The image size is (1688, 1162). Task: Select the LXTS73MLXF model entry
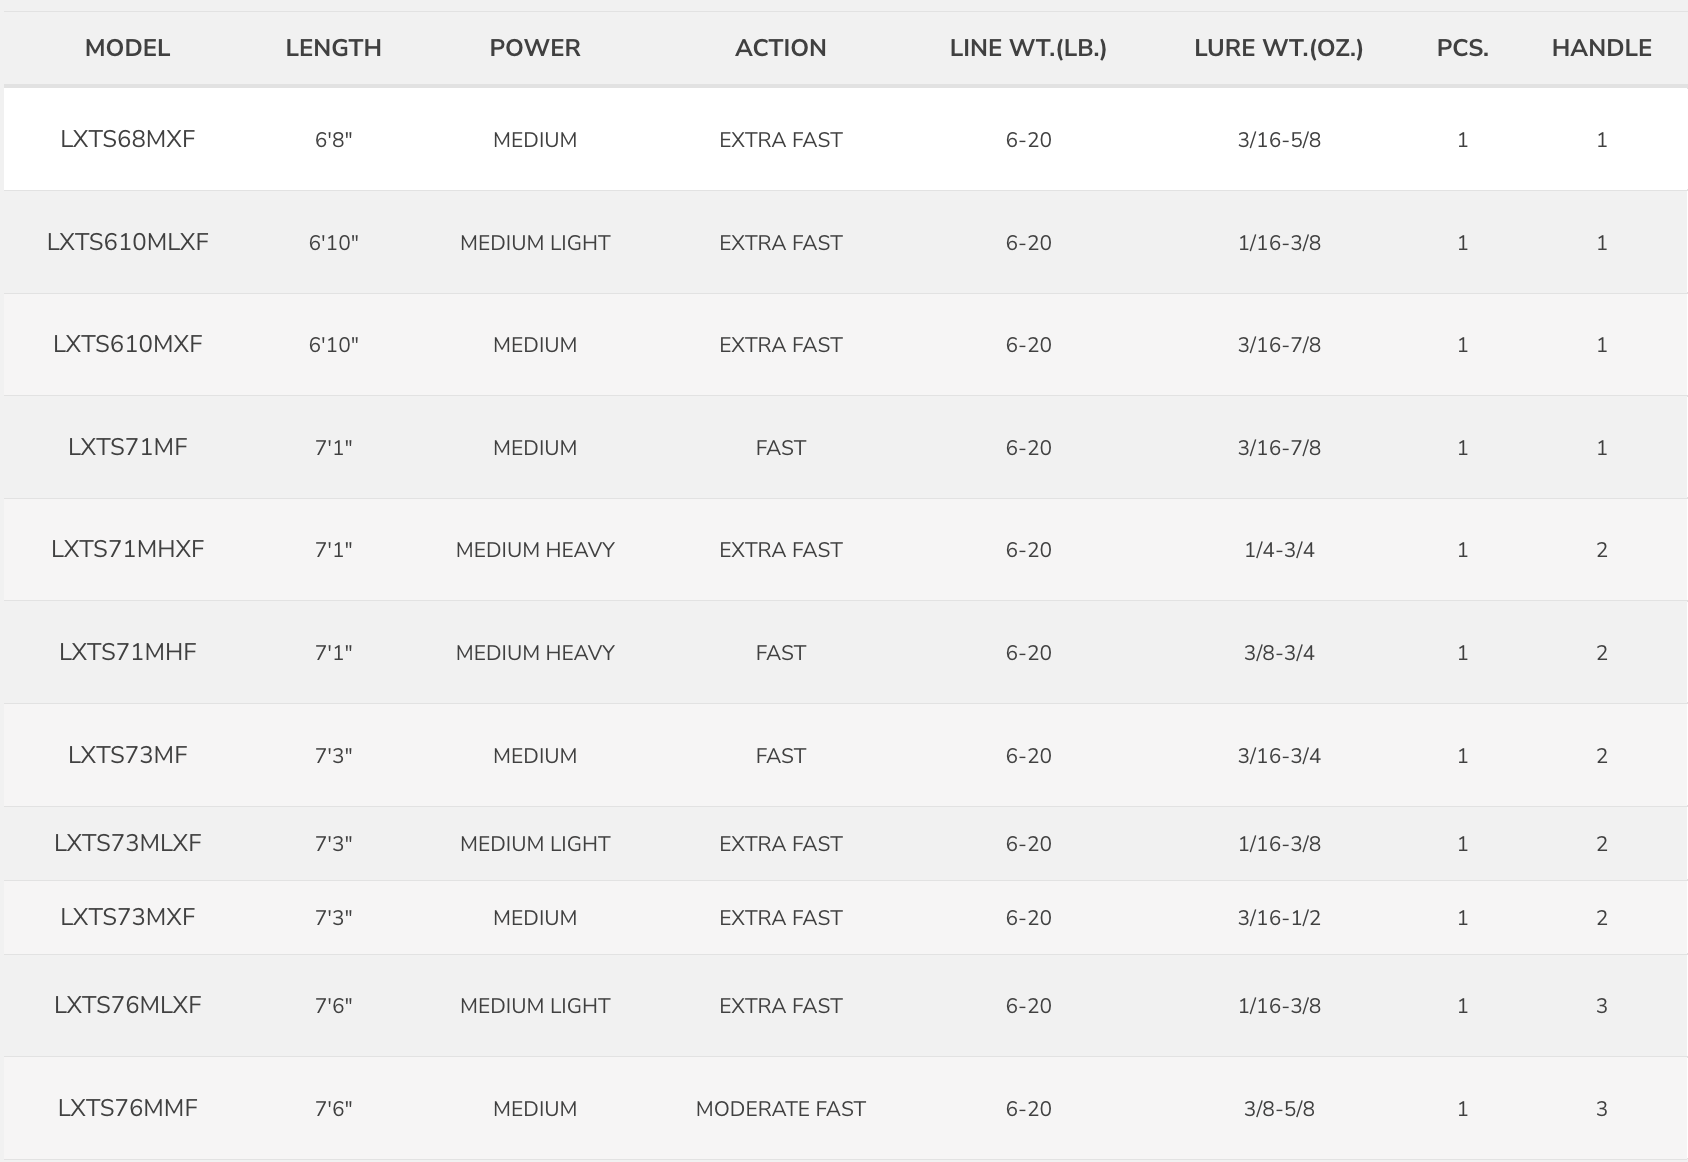(127, 844)
